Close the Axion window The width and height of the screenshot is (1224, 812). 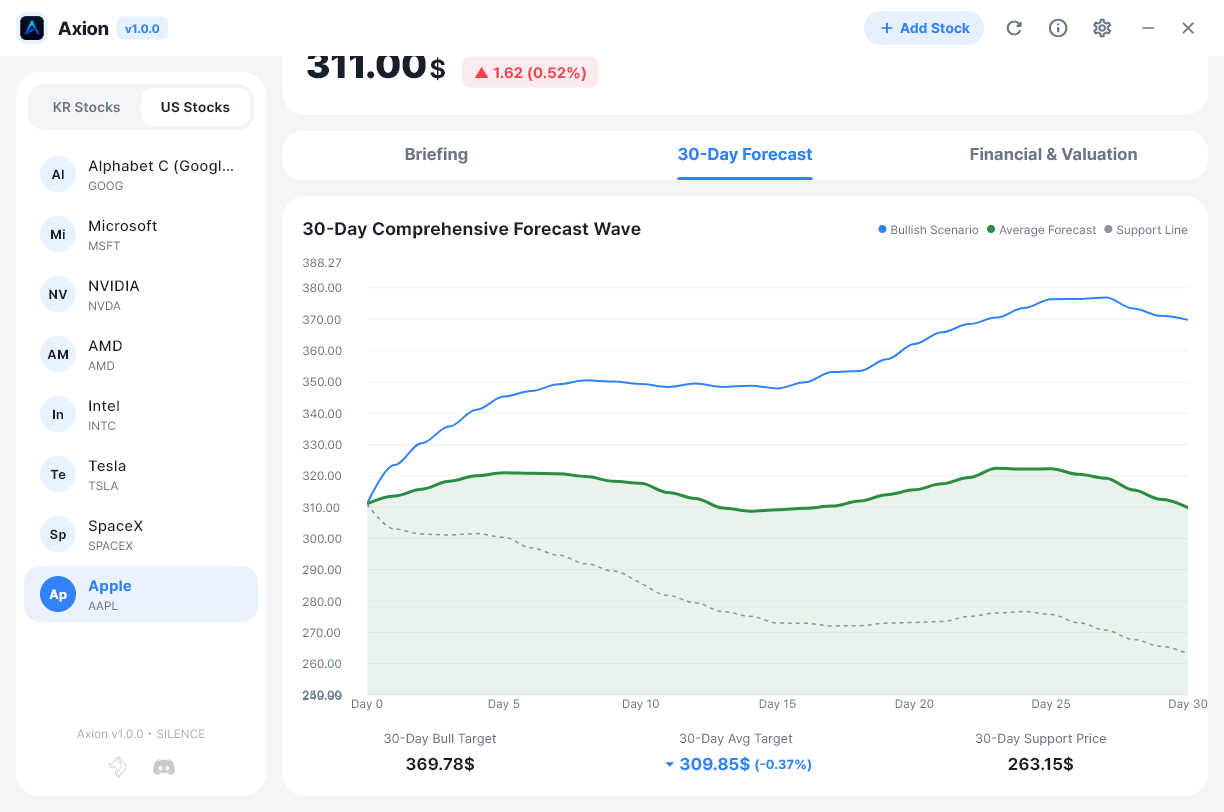click(1188, 28)
